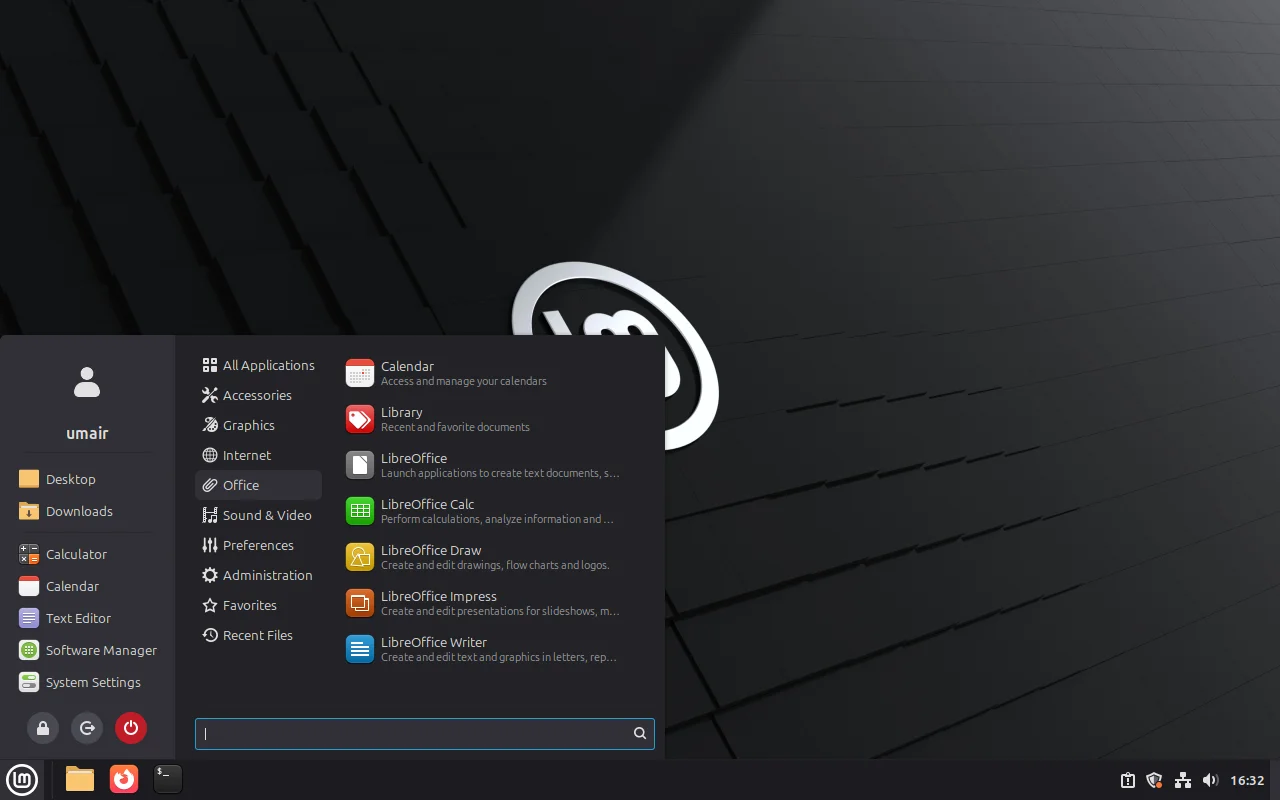Click 'Access and manage your calendars' text

tap(464, 381)
